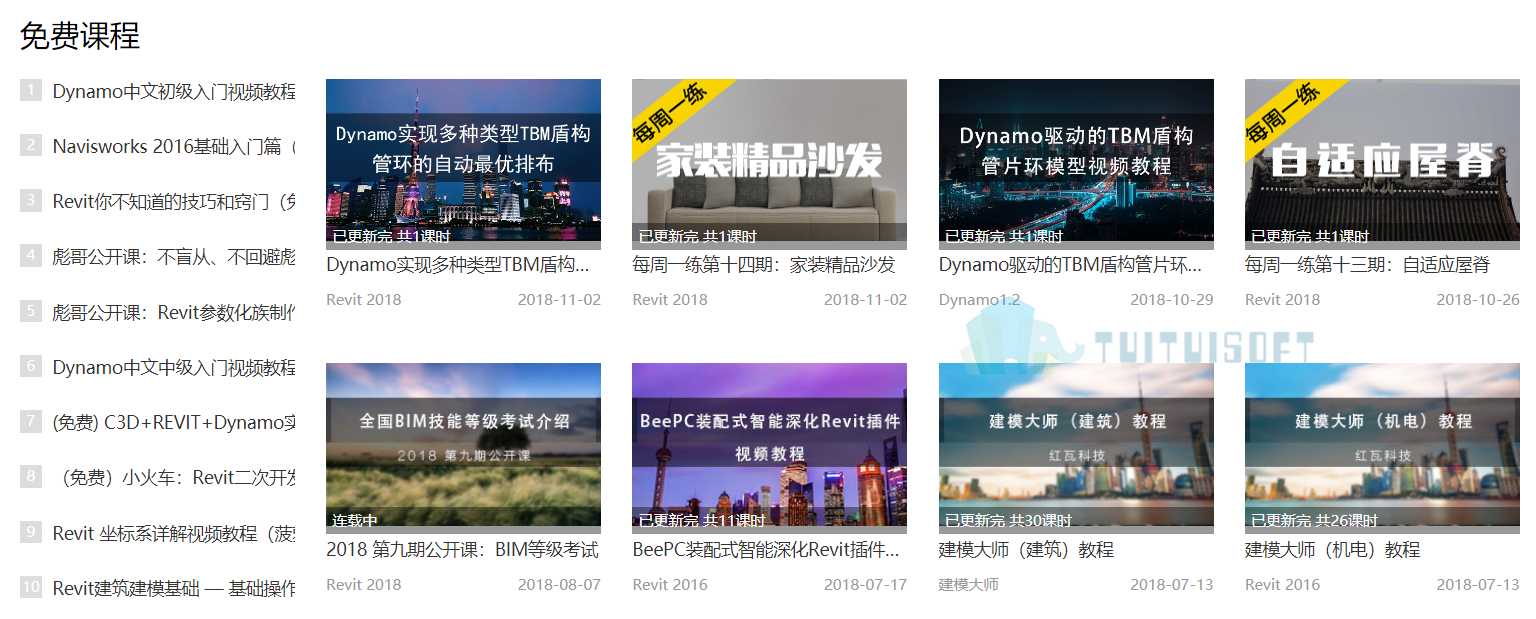Click date 2018-07-17
The height and width of the screenshot is (619, 1536).
[865, 584]
